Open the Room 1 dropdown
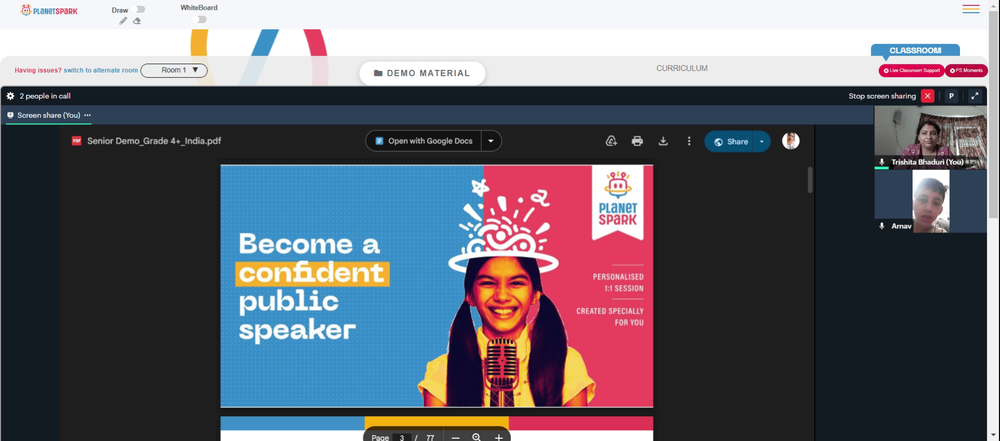This screenshot has height=441, width=1000. [174, 70]
